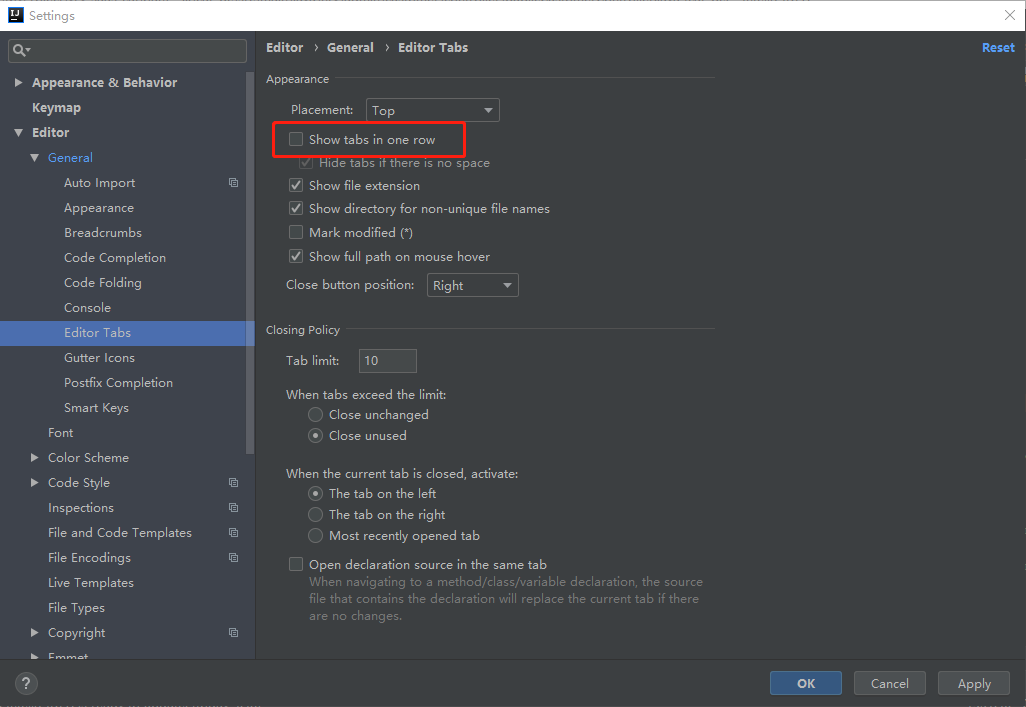The height and width of the screenshot is (707, 1026).
Task: Click the project-level icon beside Auto Import
Action: (x=234, y=183)
